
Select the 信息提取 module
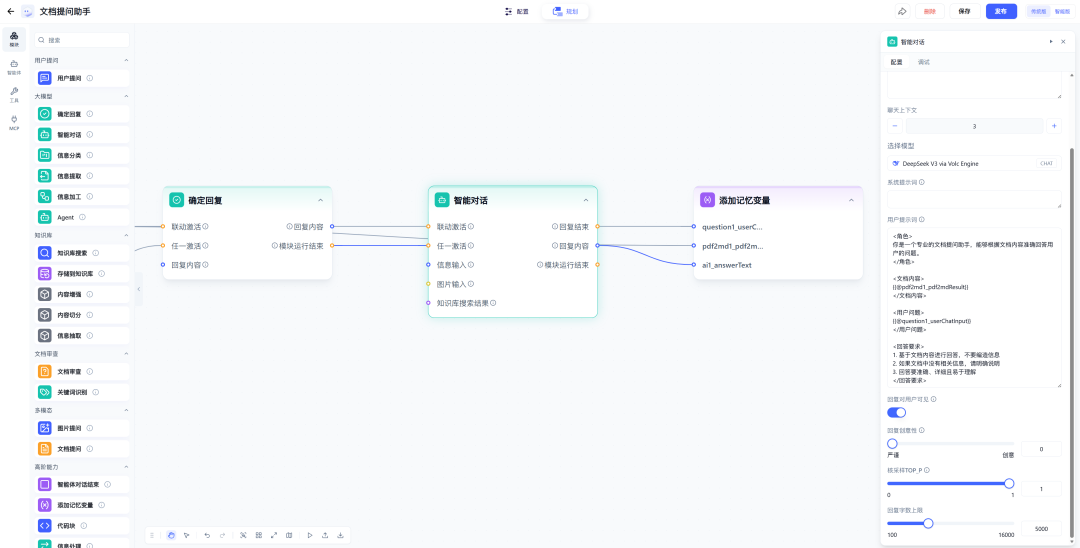[82, 176]
